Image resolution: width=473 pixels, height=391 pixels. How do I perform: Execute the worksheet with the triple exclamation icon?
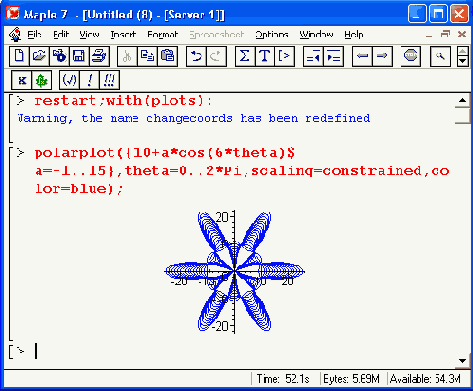click(x=109, y=80)
